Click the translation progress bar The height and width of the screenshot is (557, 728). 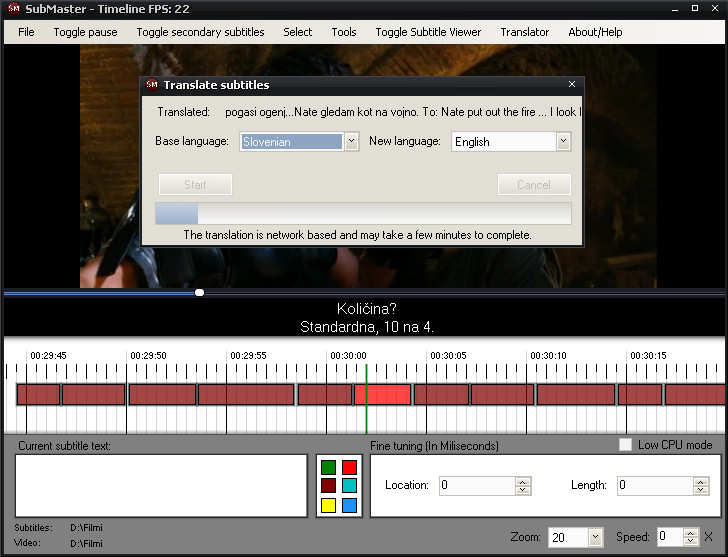[363, 214]
